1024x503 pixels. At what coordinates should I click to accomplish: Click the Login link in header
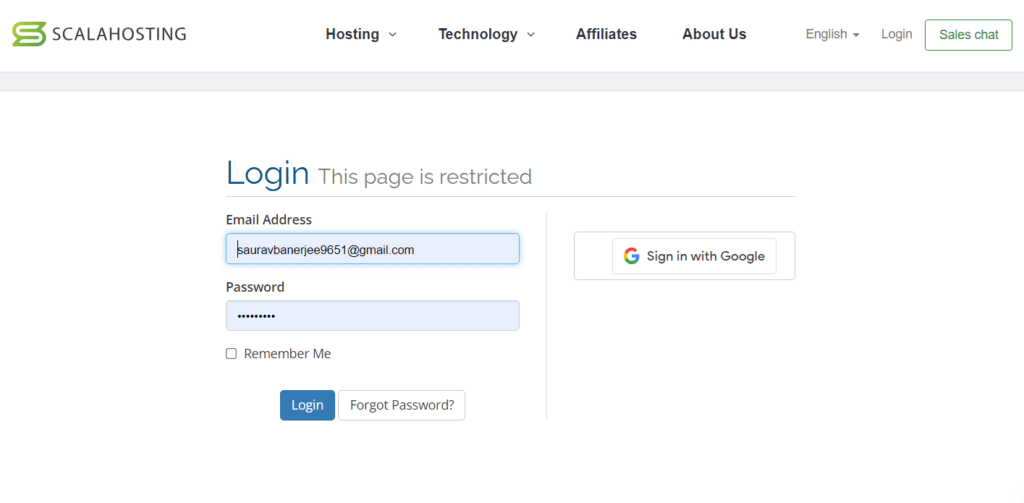[x=897, y=34]
